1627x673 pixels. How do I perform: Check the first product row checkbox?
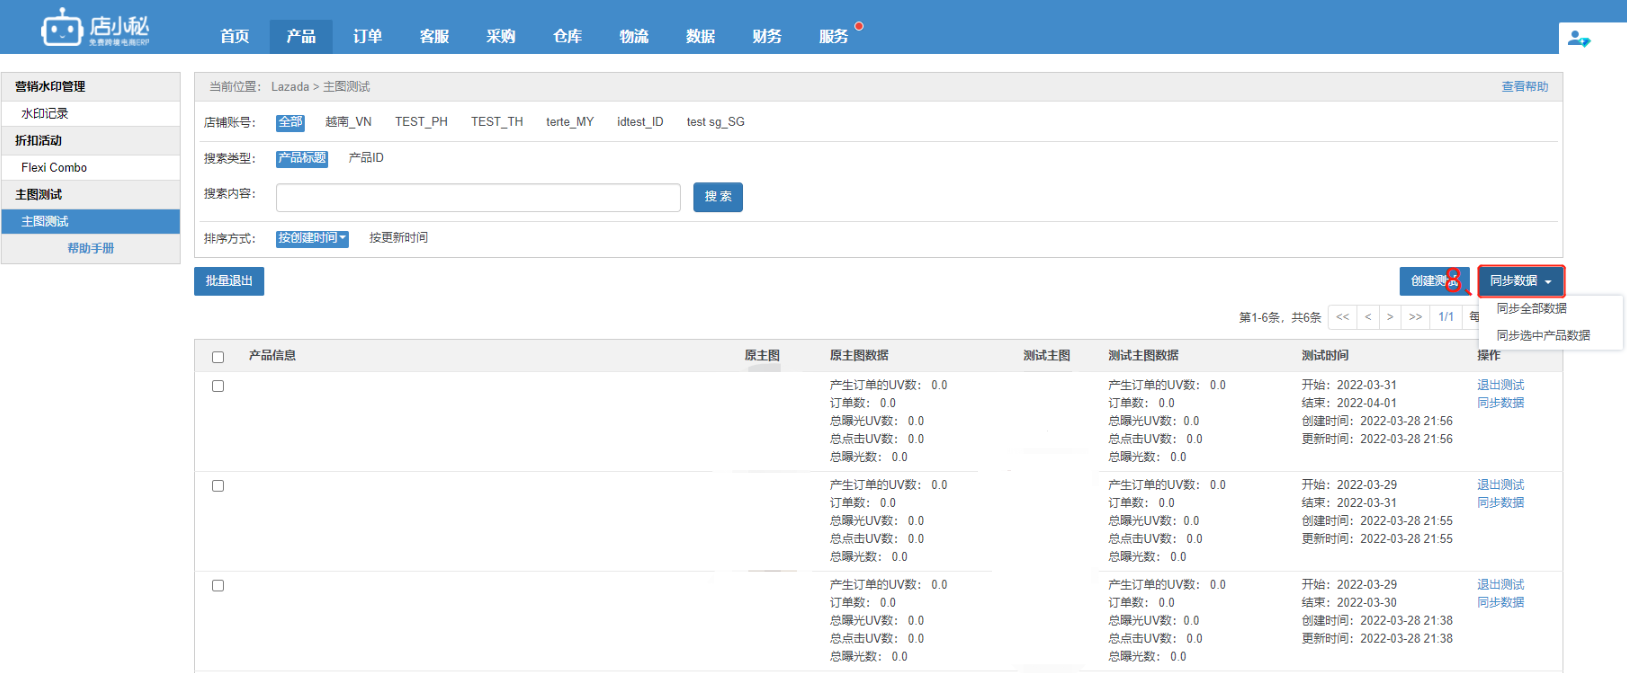218,386
